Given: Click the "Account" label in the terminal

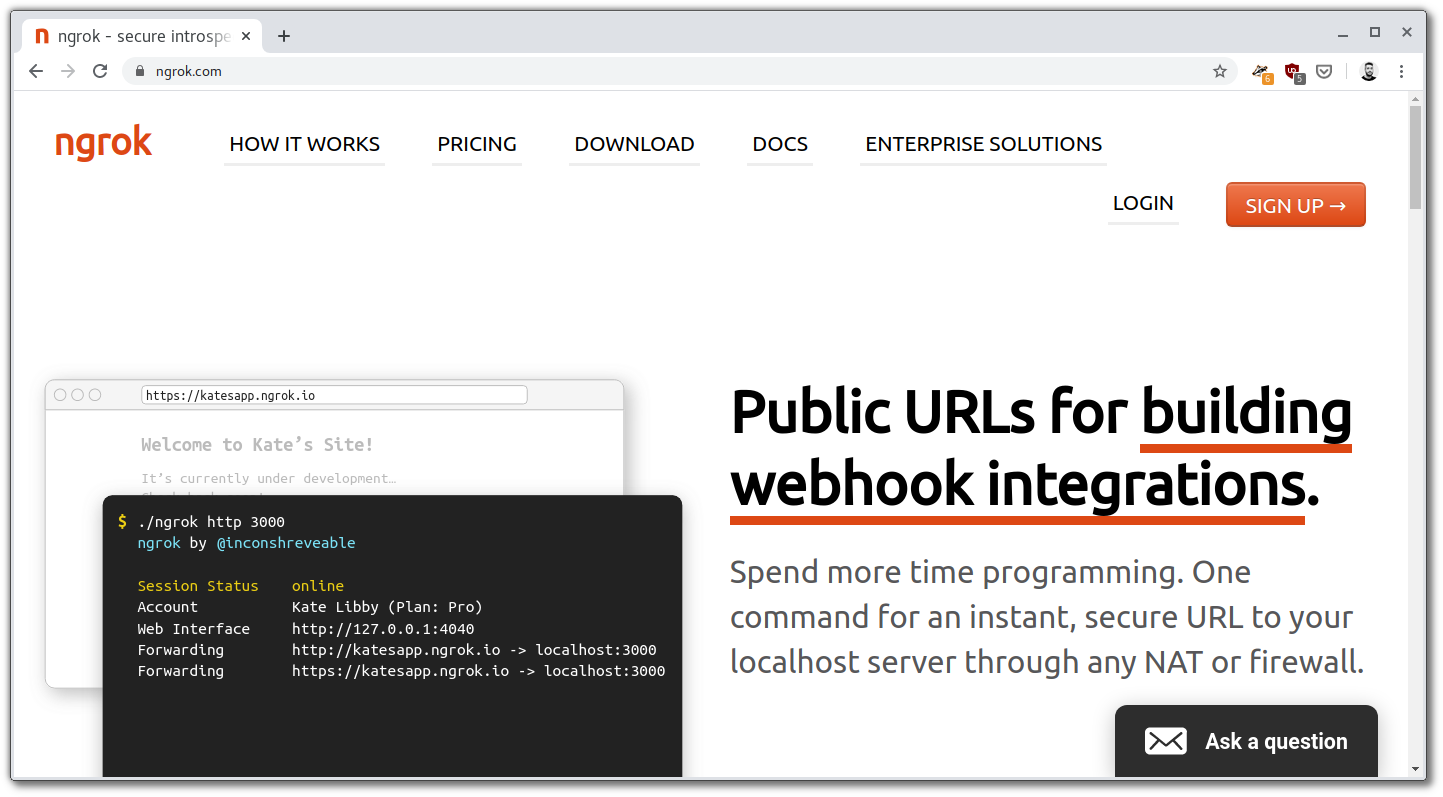Looking at the screenshot, I should pyautogui.click(x=168, y=607).
